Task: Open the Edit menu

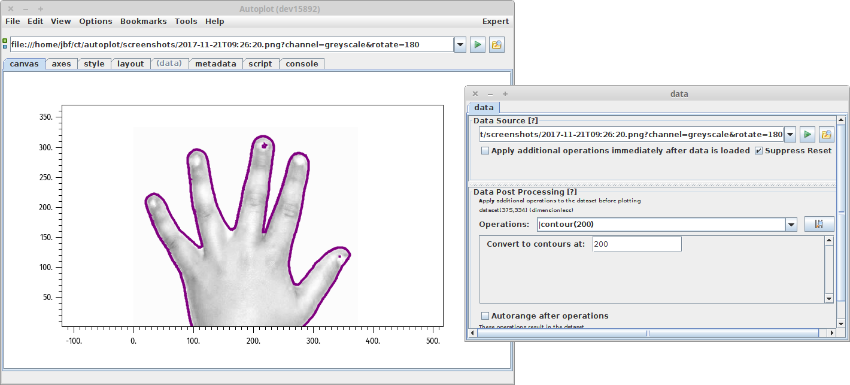Action: (x=35, y=22)
